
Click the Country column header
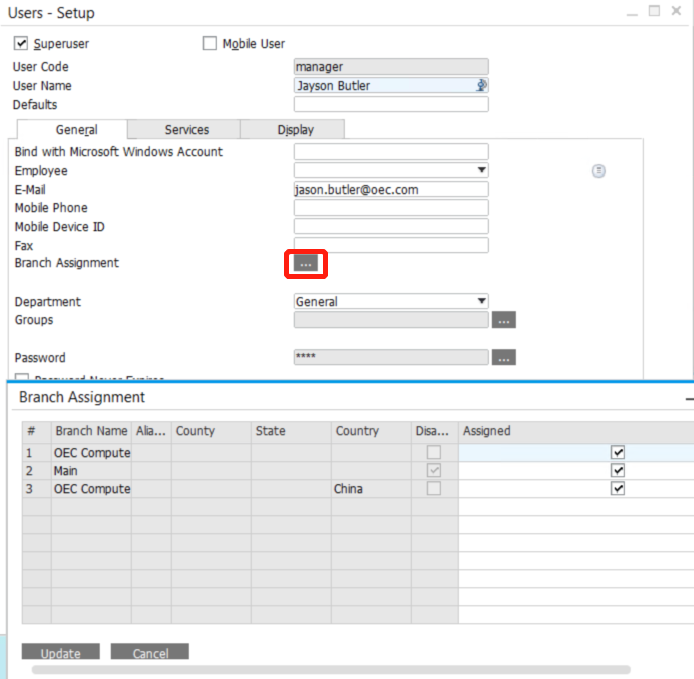[371, 431]
